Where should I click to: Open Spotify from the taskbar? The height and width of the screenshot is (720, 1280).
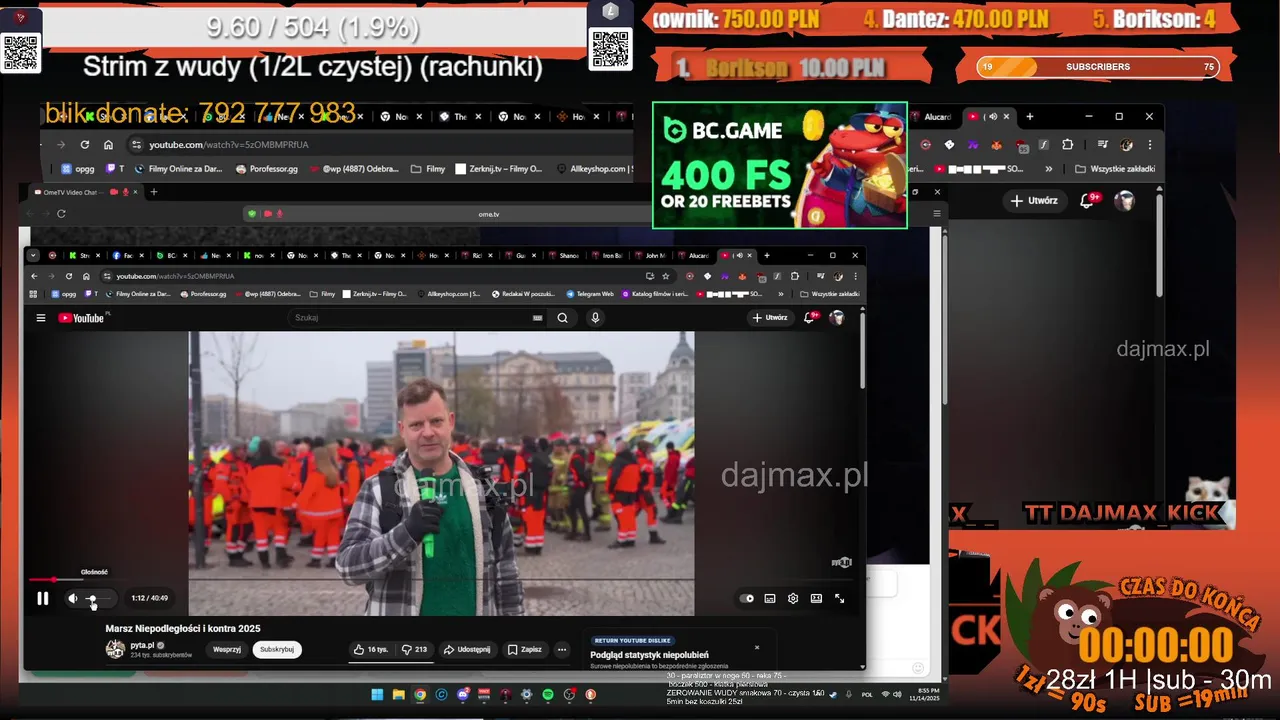point(548,694)
